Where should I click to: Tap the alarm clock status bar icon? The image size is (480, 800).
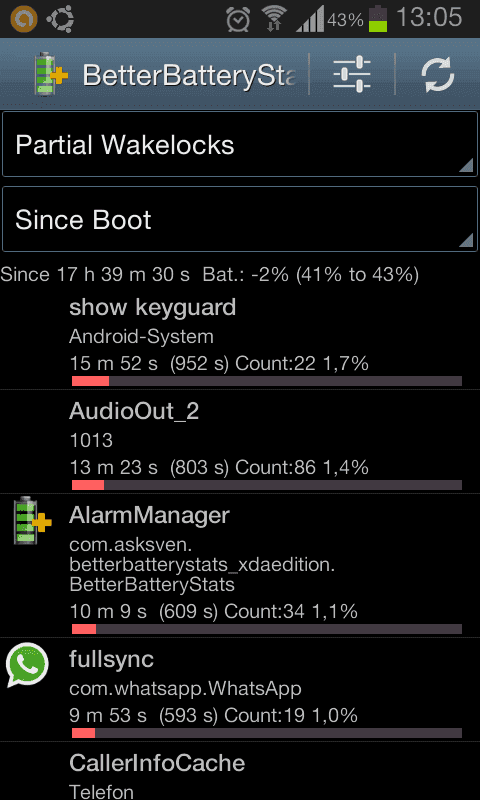[x=238, y=20]
